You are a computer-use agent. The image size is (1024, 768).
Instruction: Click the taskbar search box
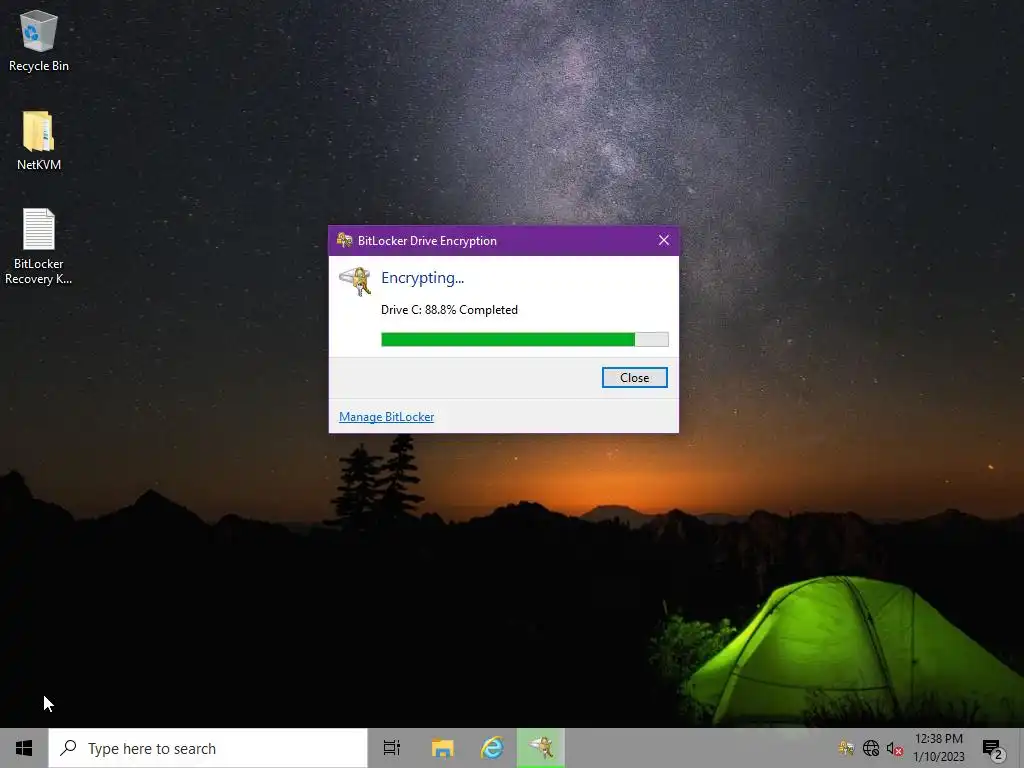point(208,748)
